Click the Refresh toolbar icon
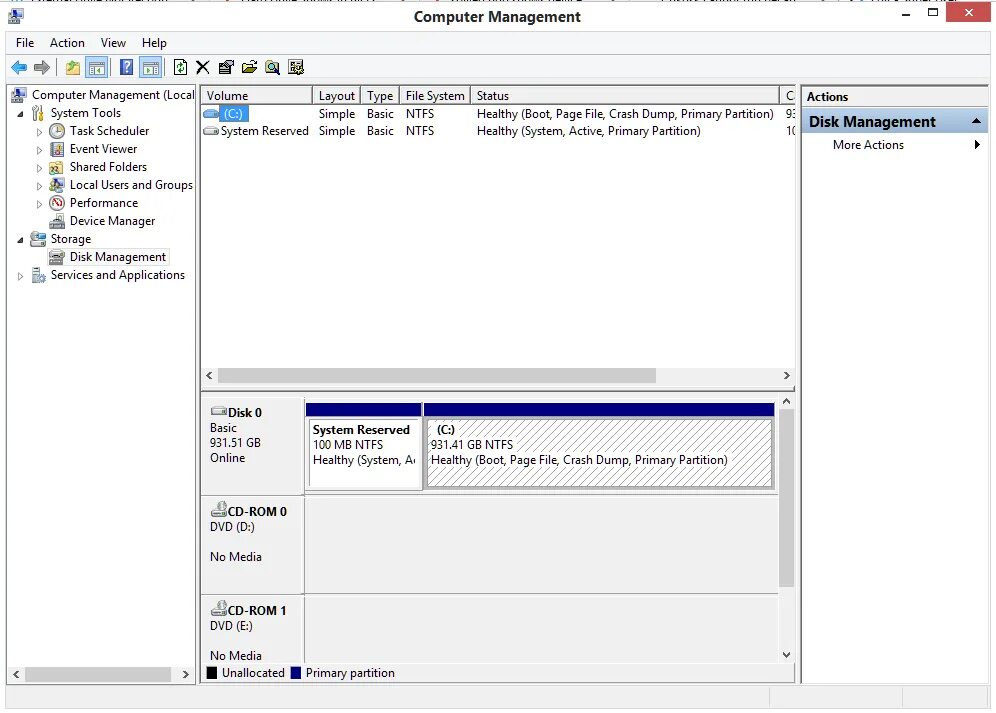This screenshot has width=996, height=713. pos(180,67)
